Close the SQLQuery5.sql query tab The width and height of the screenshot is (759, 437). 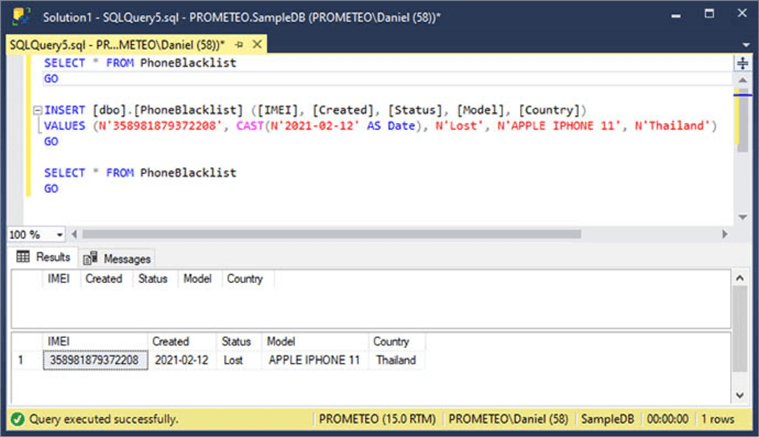254,45
